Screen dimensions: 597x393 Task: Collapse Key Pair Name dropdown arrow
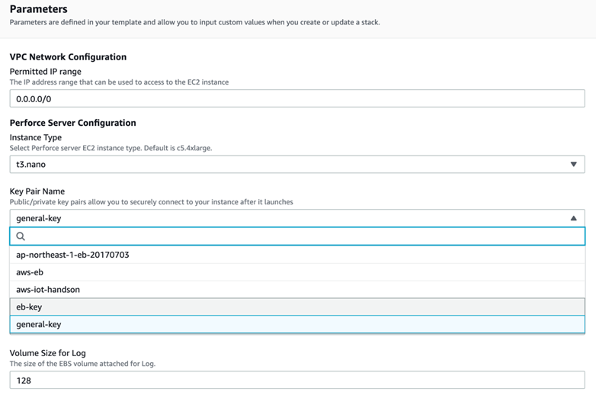(573, 218)
